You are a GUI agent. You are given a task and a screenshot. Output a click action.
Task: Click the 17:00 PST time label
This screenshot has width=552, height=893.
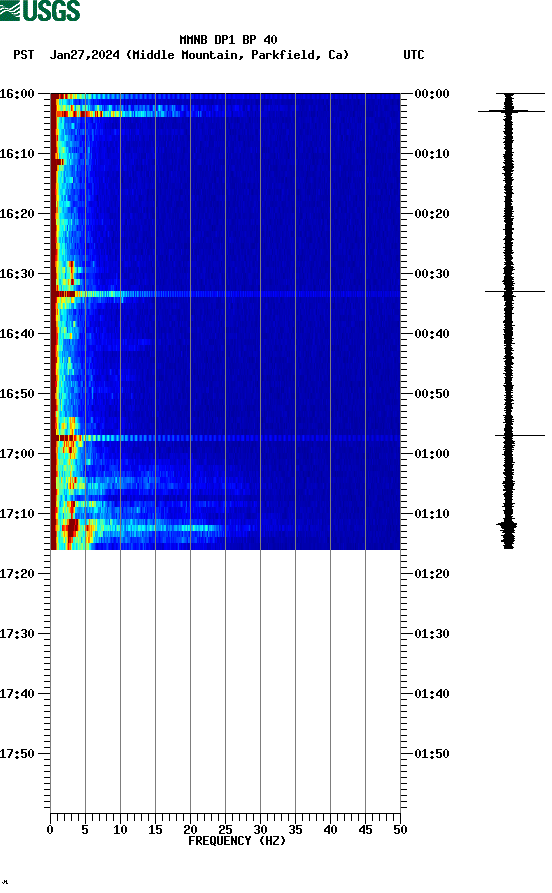coord(17,454)
